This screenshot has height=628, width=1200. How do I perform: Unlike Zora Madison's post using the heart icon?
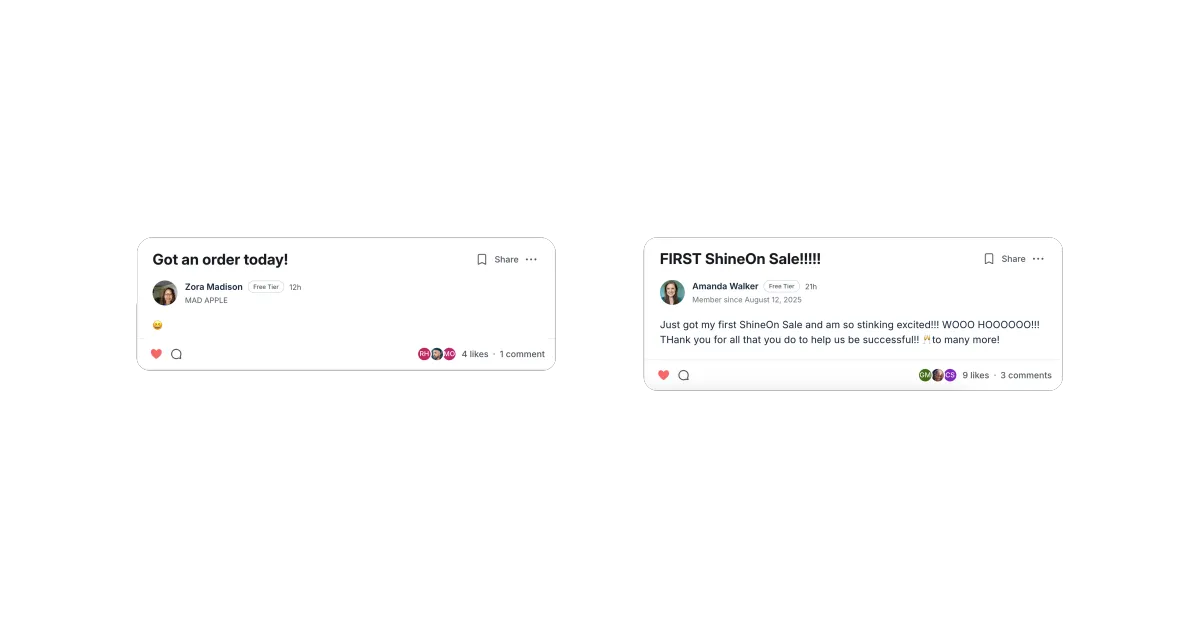(156, 354)
